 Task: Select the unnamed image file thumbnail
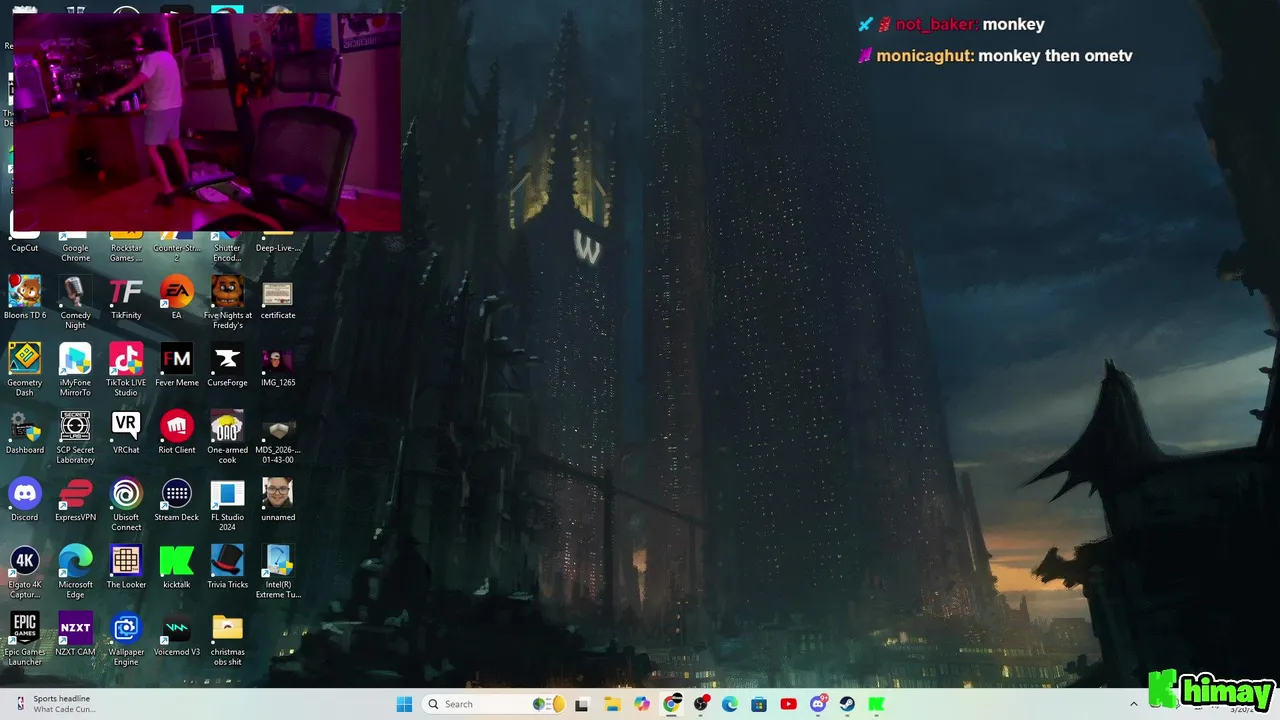tap(277, 500)
